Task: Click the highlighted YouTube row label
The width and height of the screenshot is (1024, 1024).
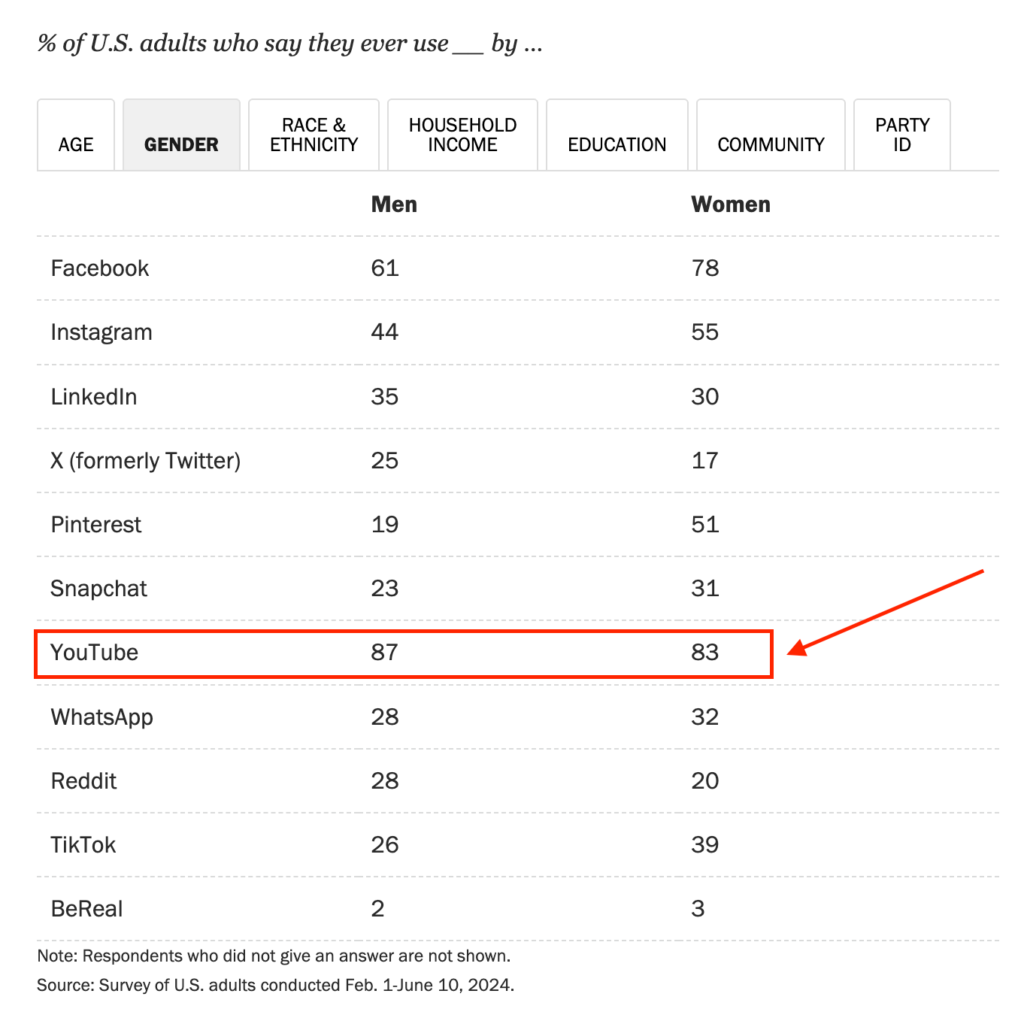Action: point(95,653)
